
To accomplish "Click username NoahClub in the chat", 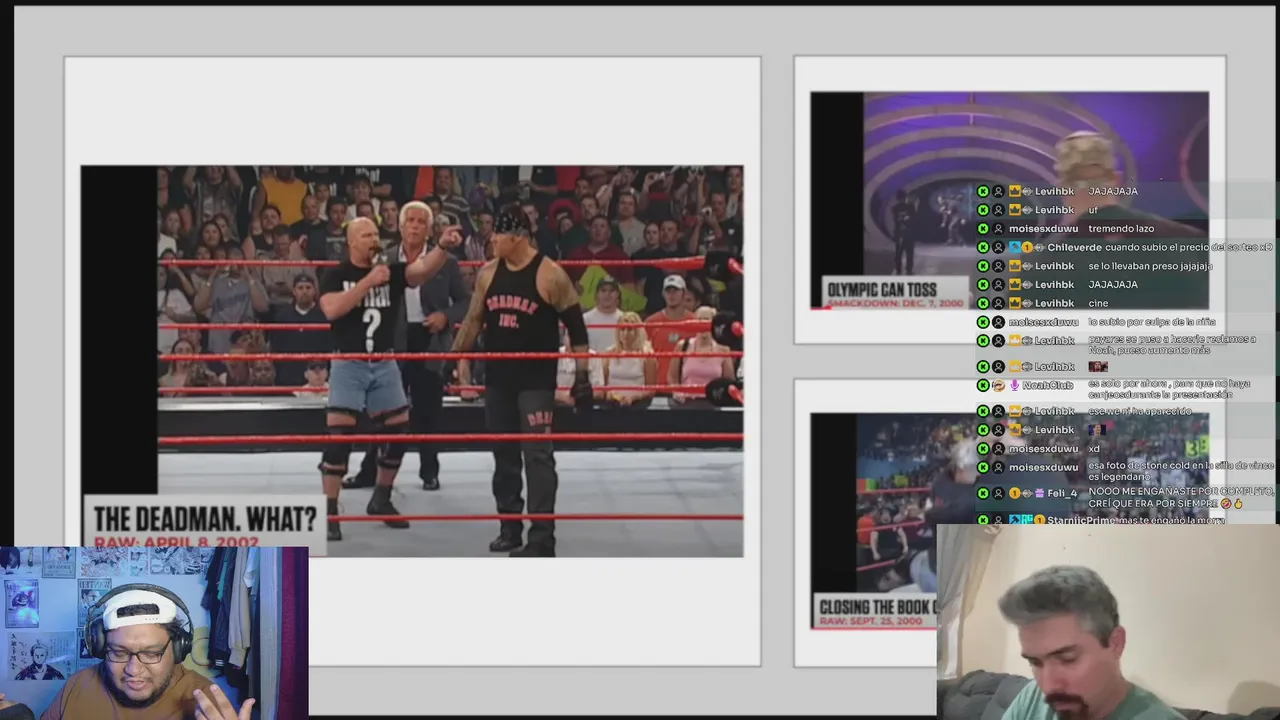I will pos(1047,385).
